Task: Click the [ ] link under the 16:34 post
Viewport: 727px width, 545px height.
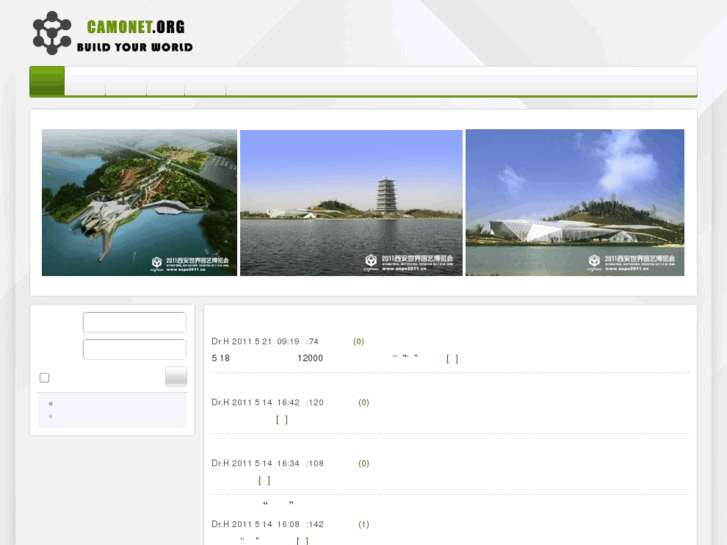Action: point(264,481)
